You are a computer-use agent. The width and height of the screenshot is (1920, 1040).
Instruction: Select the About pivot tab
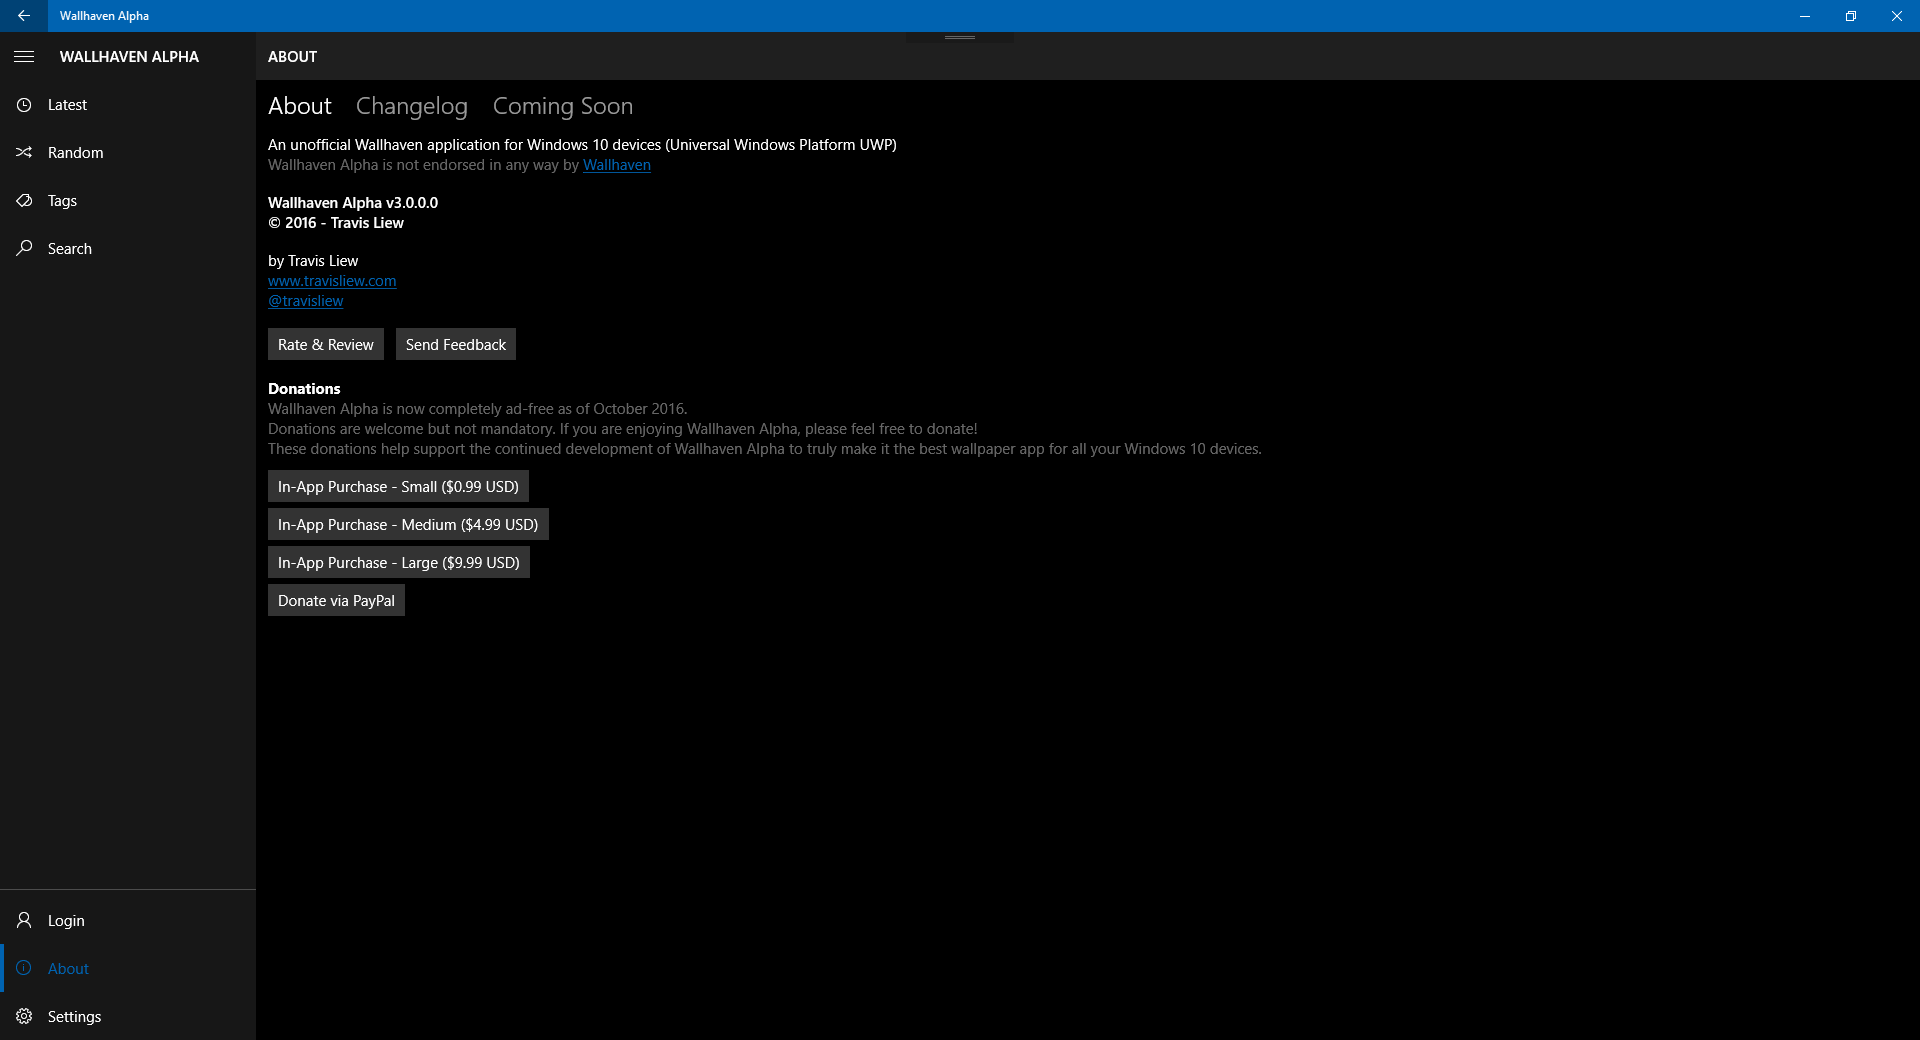tap(300, 106)
